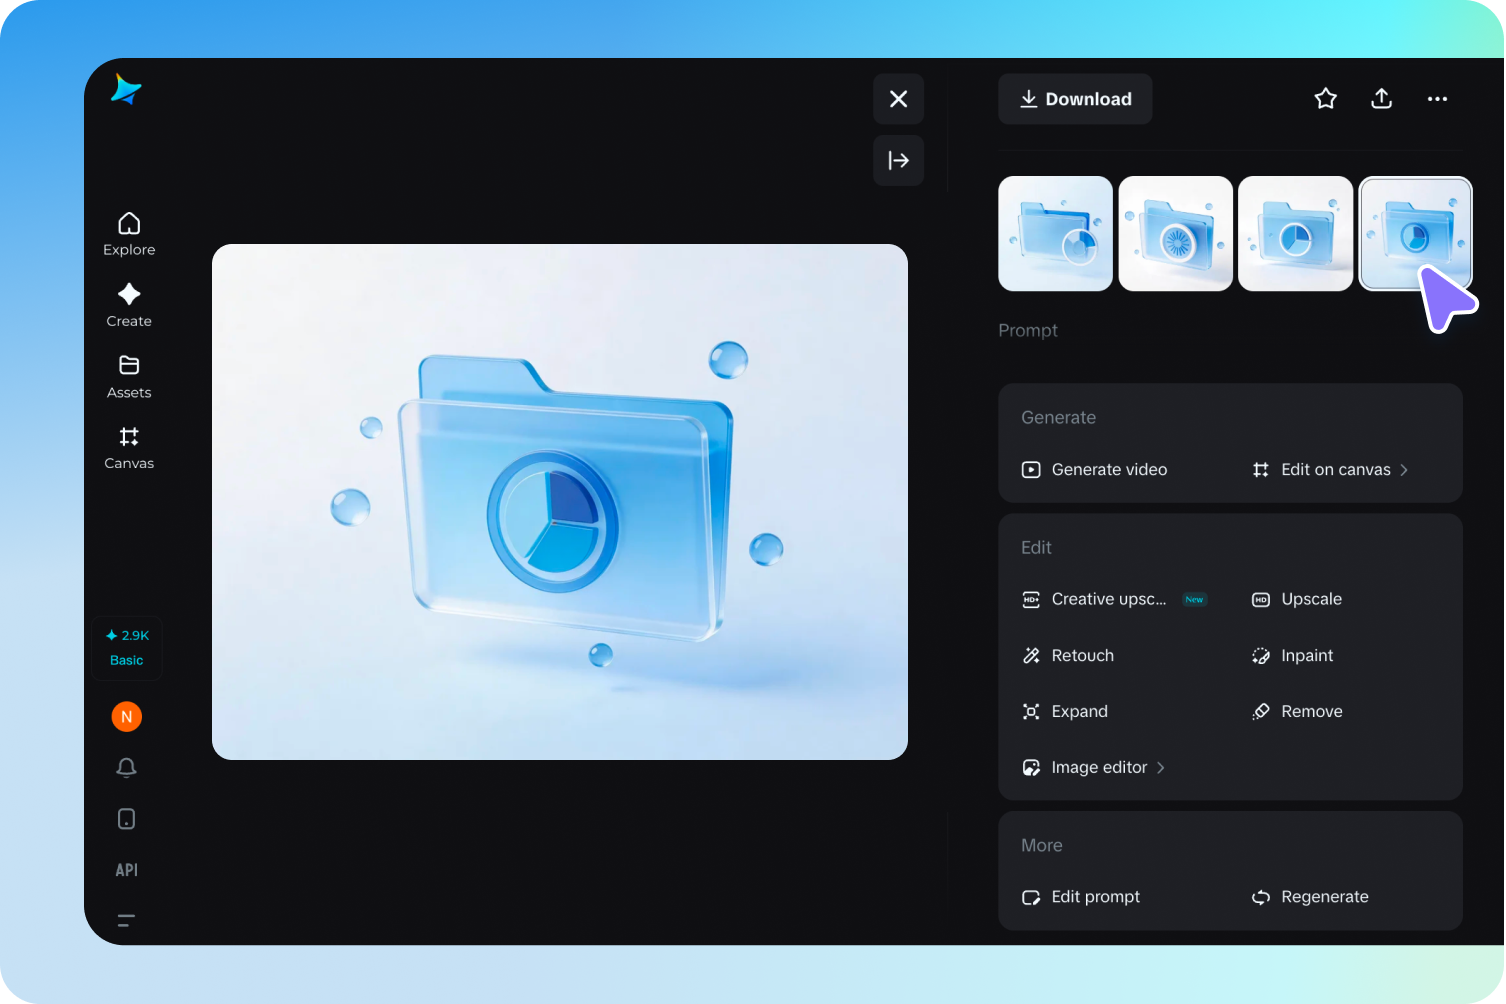
Task: Collapse the left panel with the arrow icon
Action: pyautogui.click(x=898, y=160)
